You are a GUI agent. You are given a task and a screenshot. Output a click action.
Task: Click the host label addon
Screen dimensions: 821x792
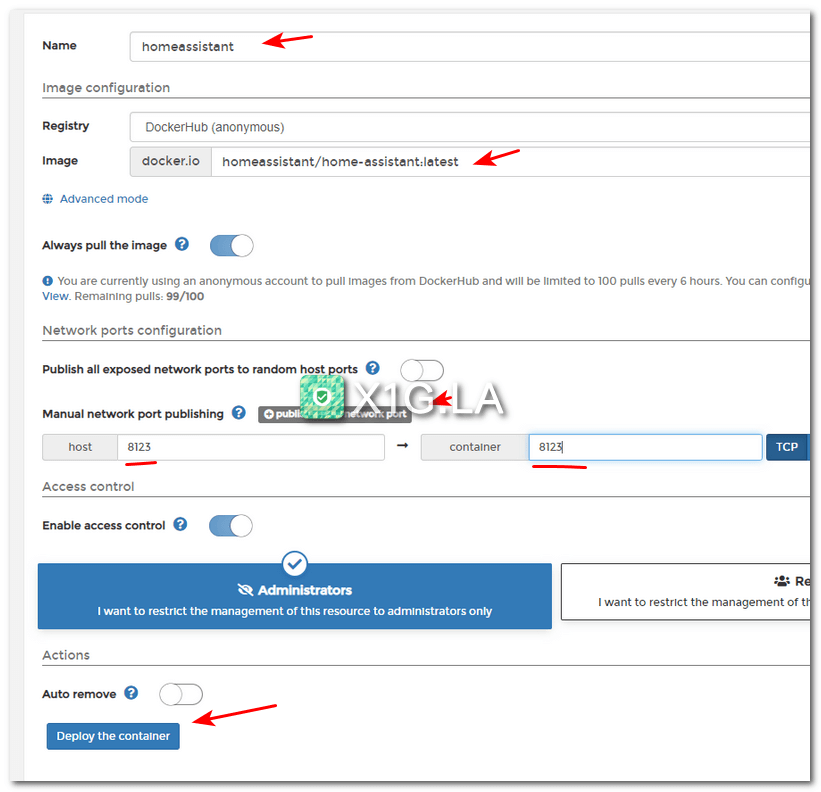80,447
